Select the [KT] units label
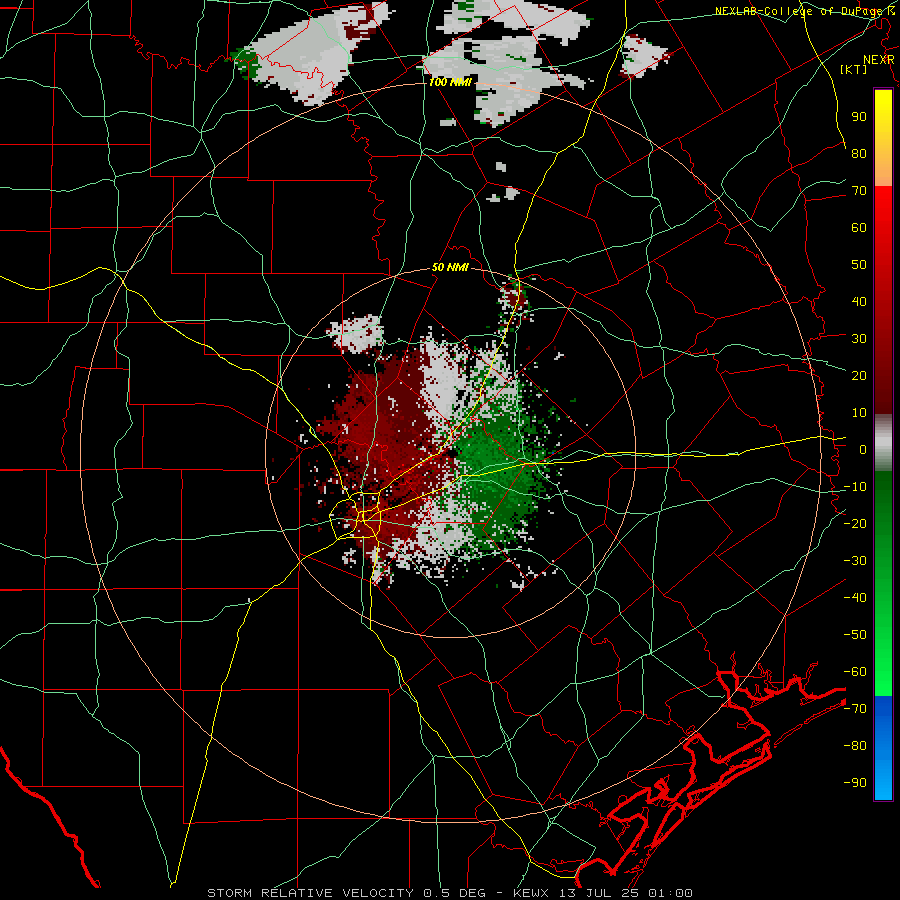Viewport: 900px width, 900px height. point(854,69)
